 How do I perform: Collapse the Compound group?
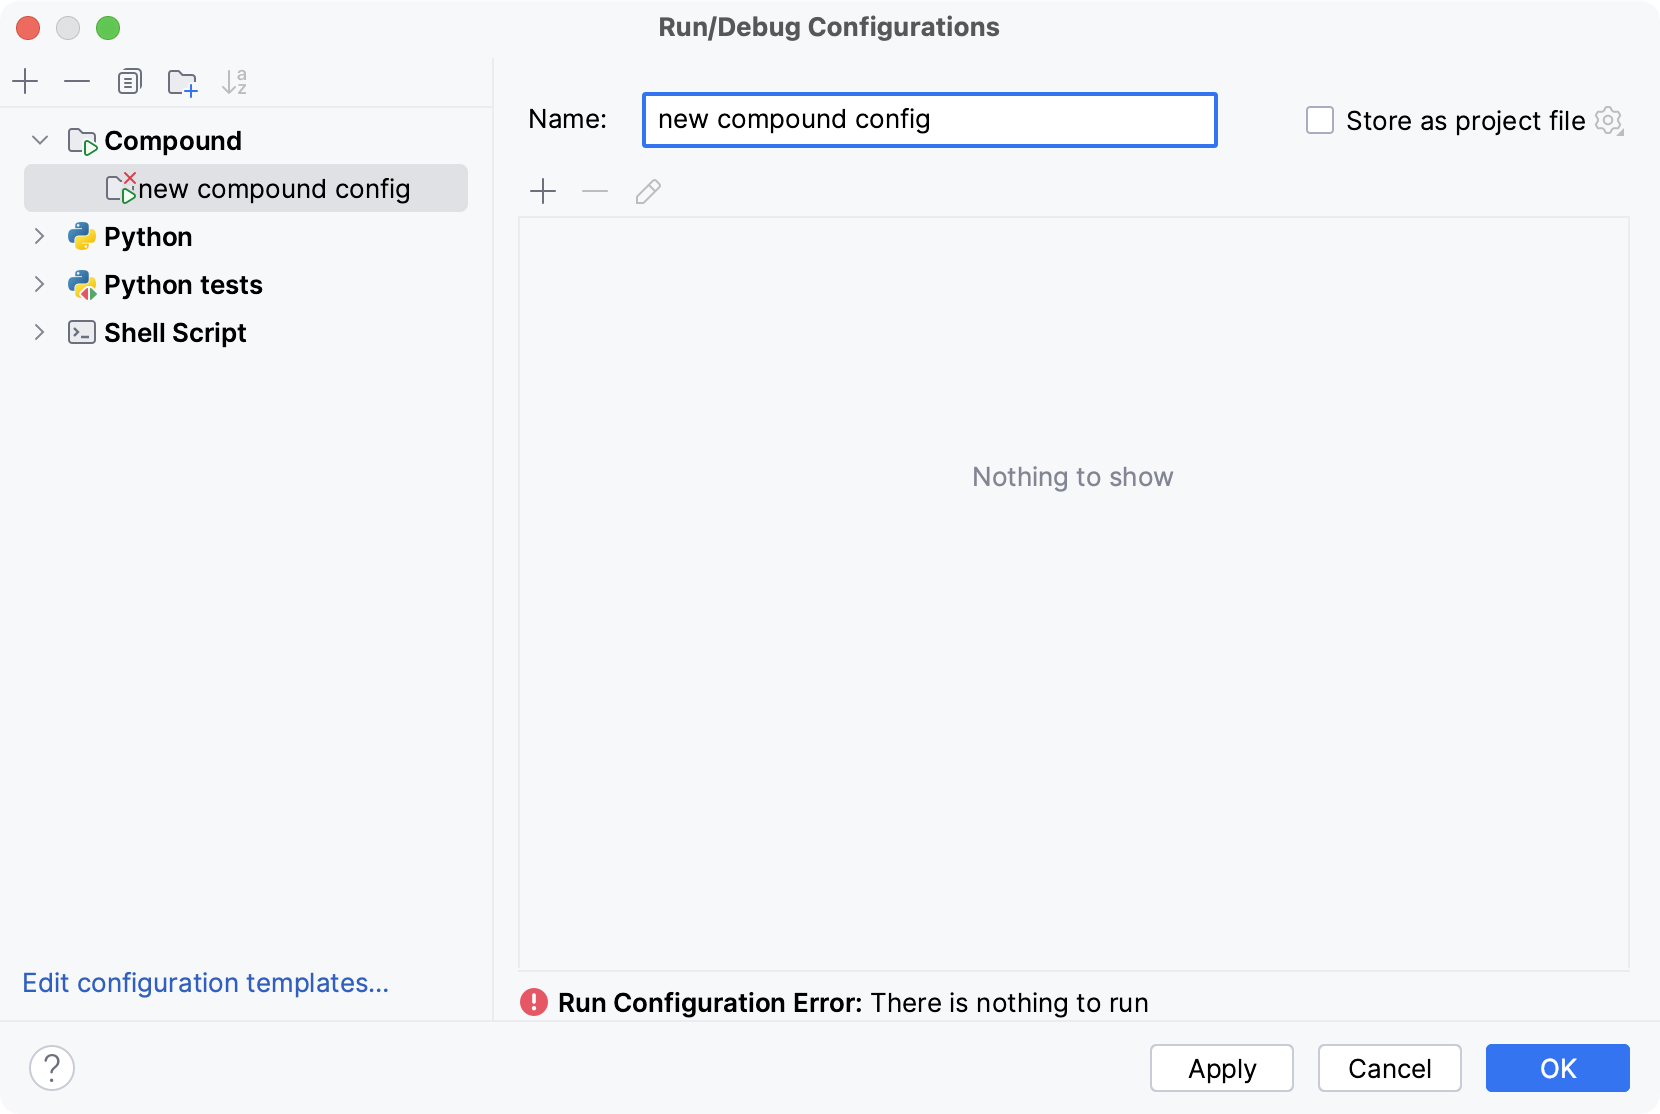[x=39, y=140]
